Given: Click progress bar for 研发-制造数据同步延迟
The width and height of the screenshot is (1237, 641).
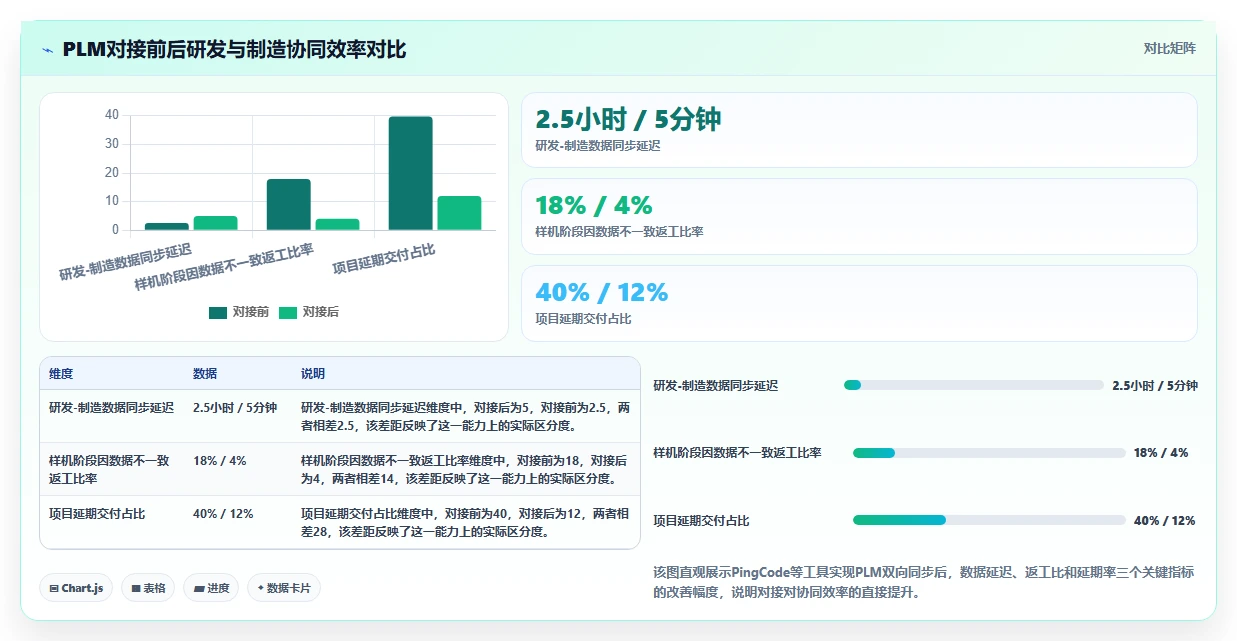Looking at the screenshot, I should point(973,385).
